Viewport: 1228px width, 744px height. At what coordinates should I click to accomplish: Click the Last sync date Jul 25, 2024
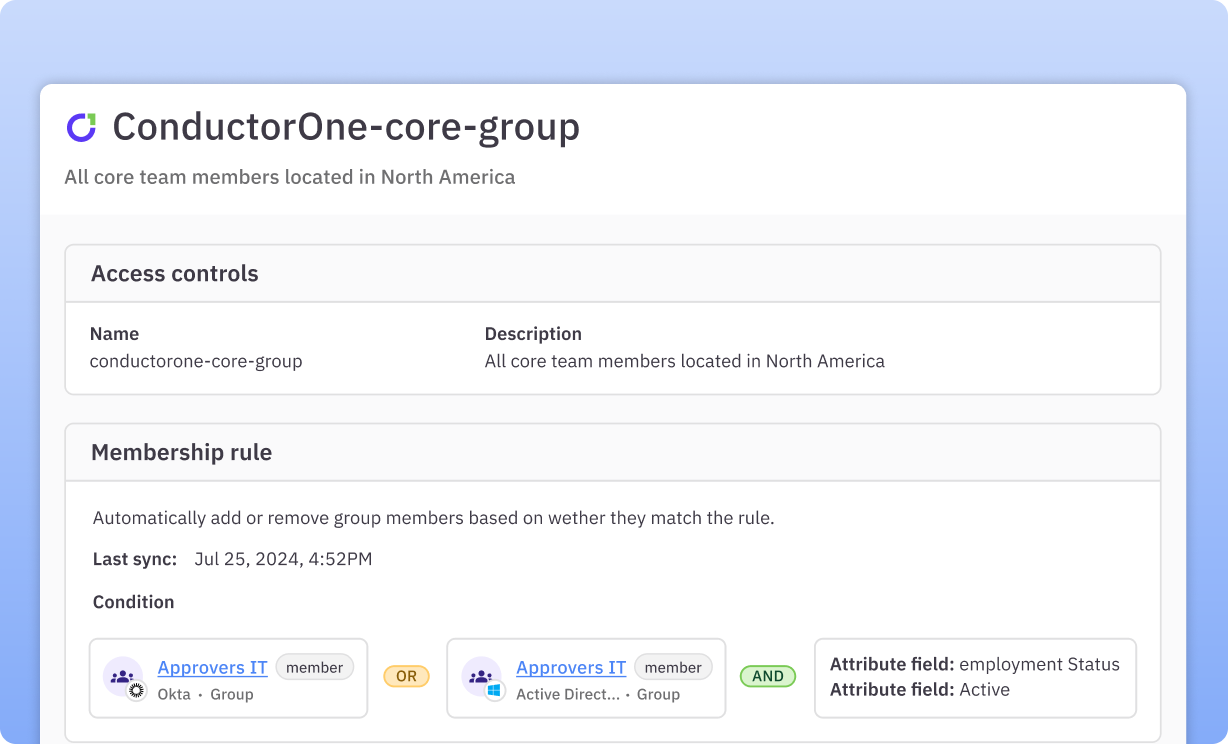tap(283, 559)
